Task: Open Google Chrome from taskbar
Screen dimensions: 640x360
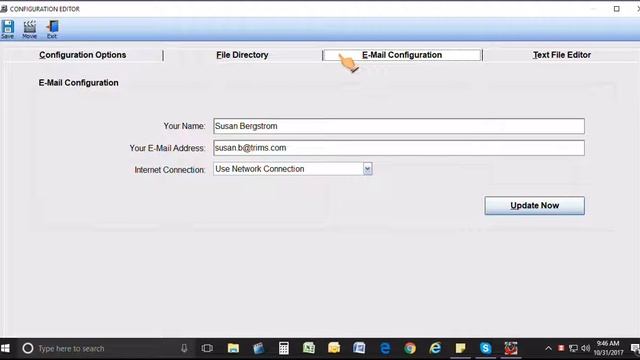Action: tap(410, 348)
